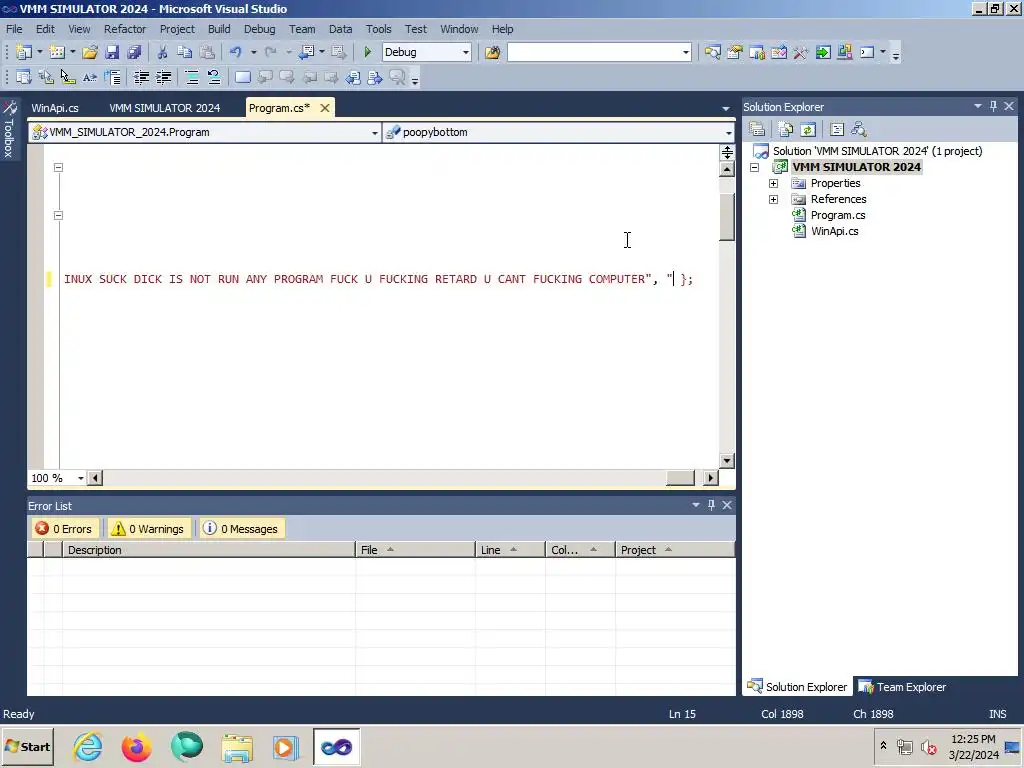Select WinApi.cs in Solution Explorer

point(834,231)
